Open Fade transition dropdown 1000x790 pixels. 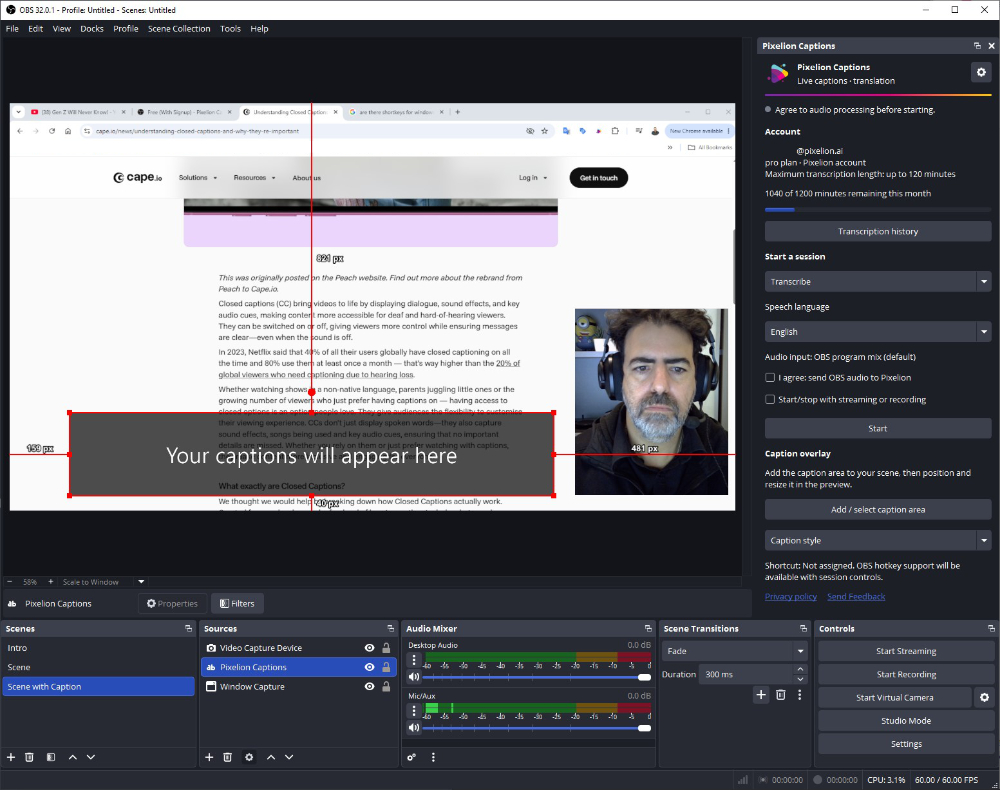pyautogui.click(x=735, y=651)
